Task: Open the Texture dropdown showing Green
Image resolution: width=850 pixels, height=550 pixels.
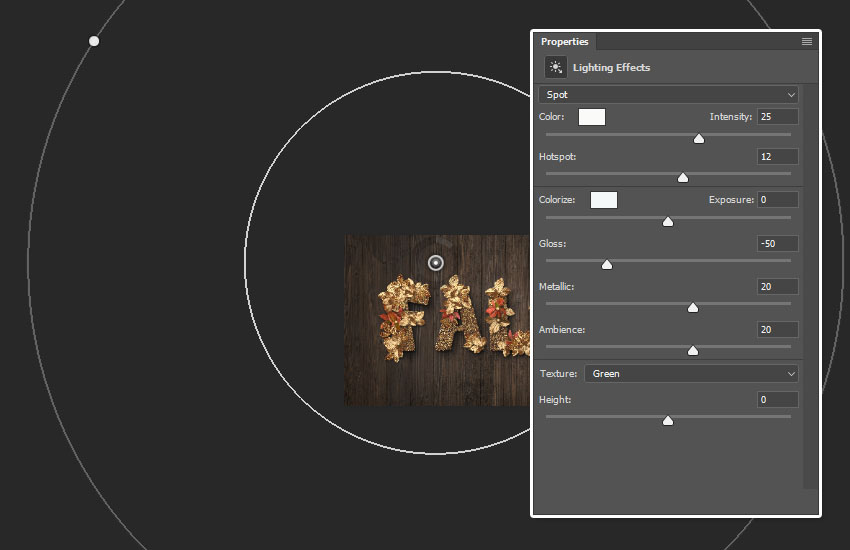Action: (x=691, y=374)
